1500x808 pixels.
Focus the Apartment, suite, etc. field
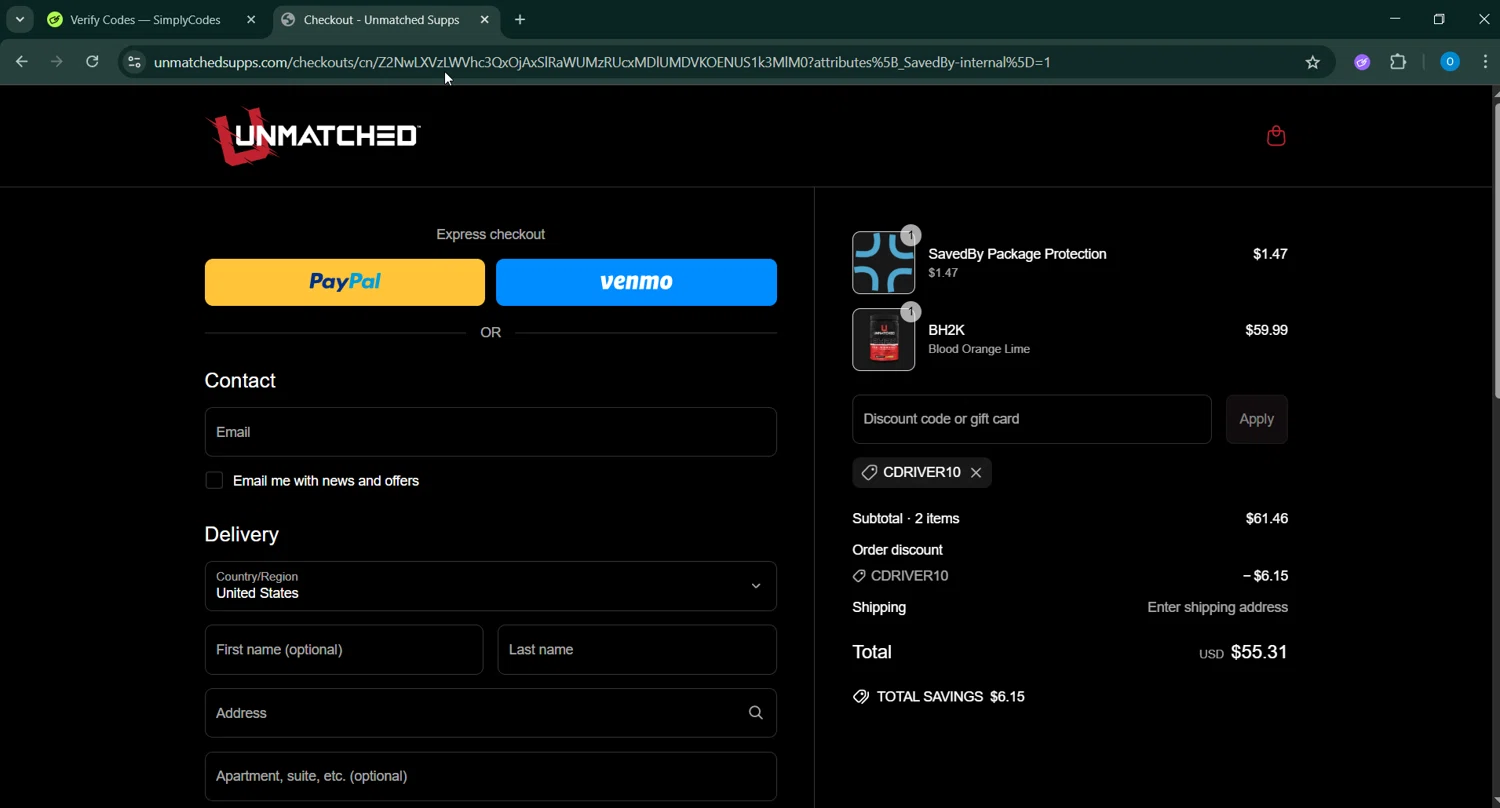pyautogui.click(x=491, y=776)
